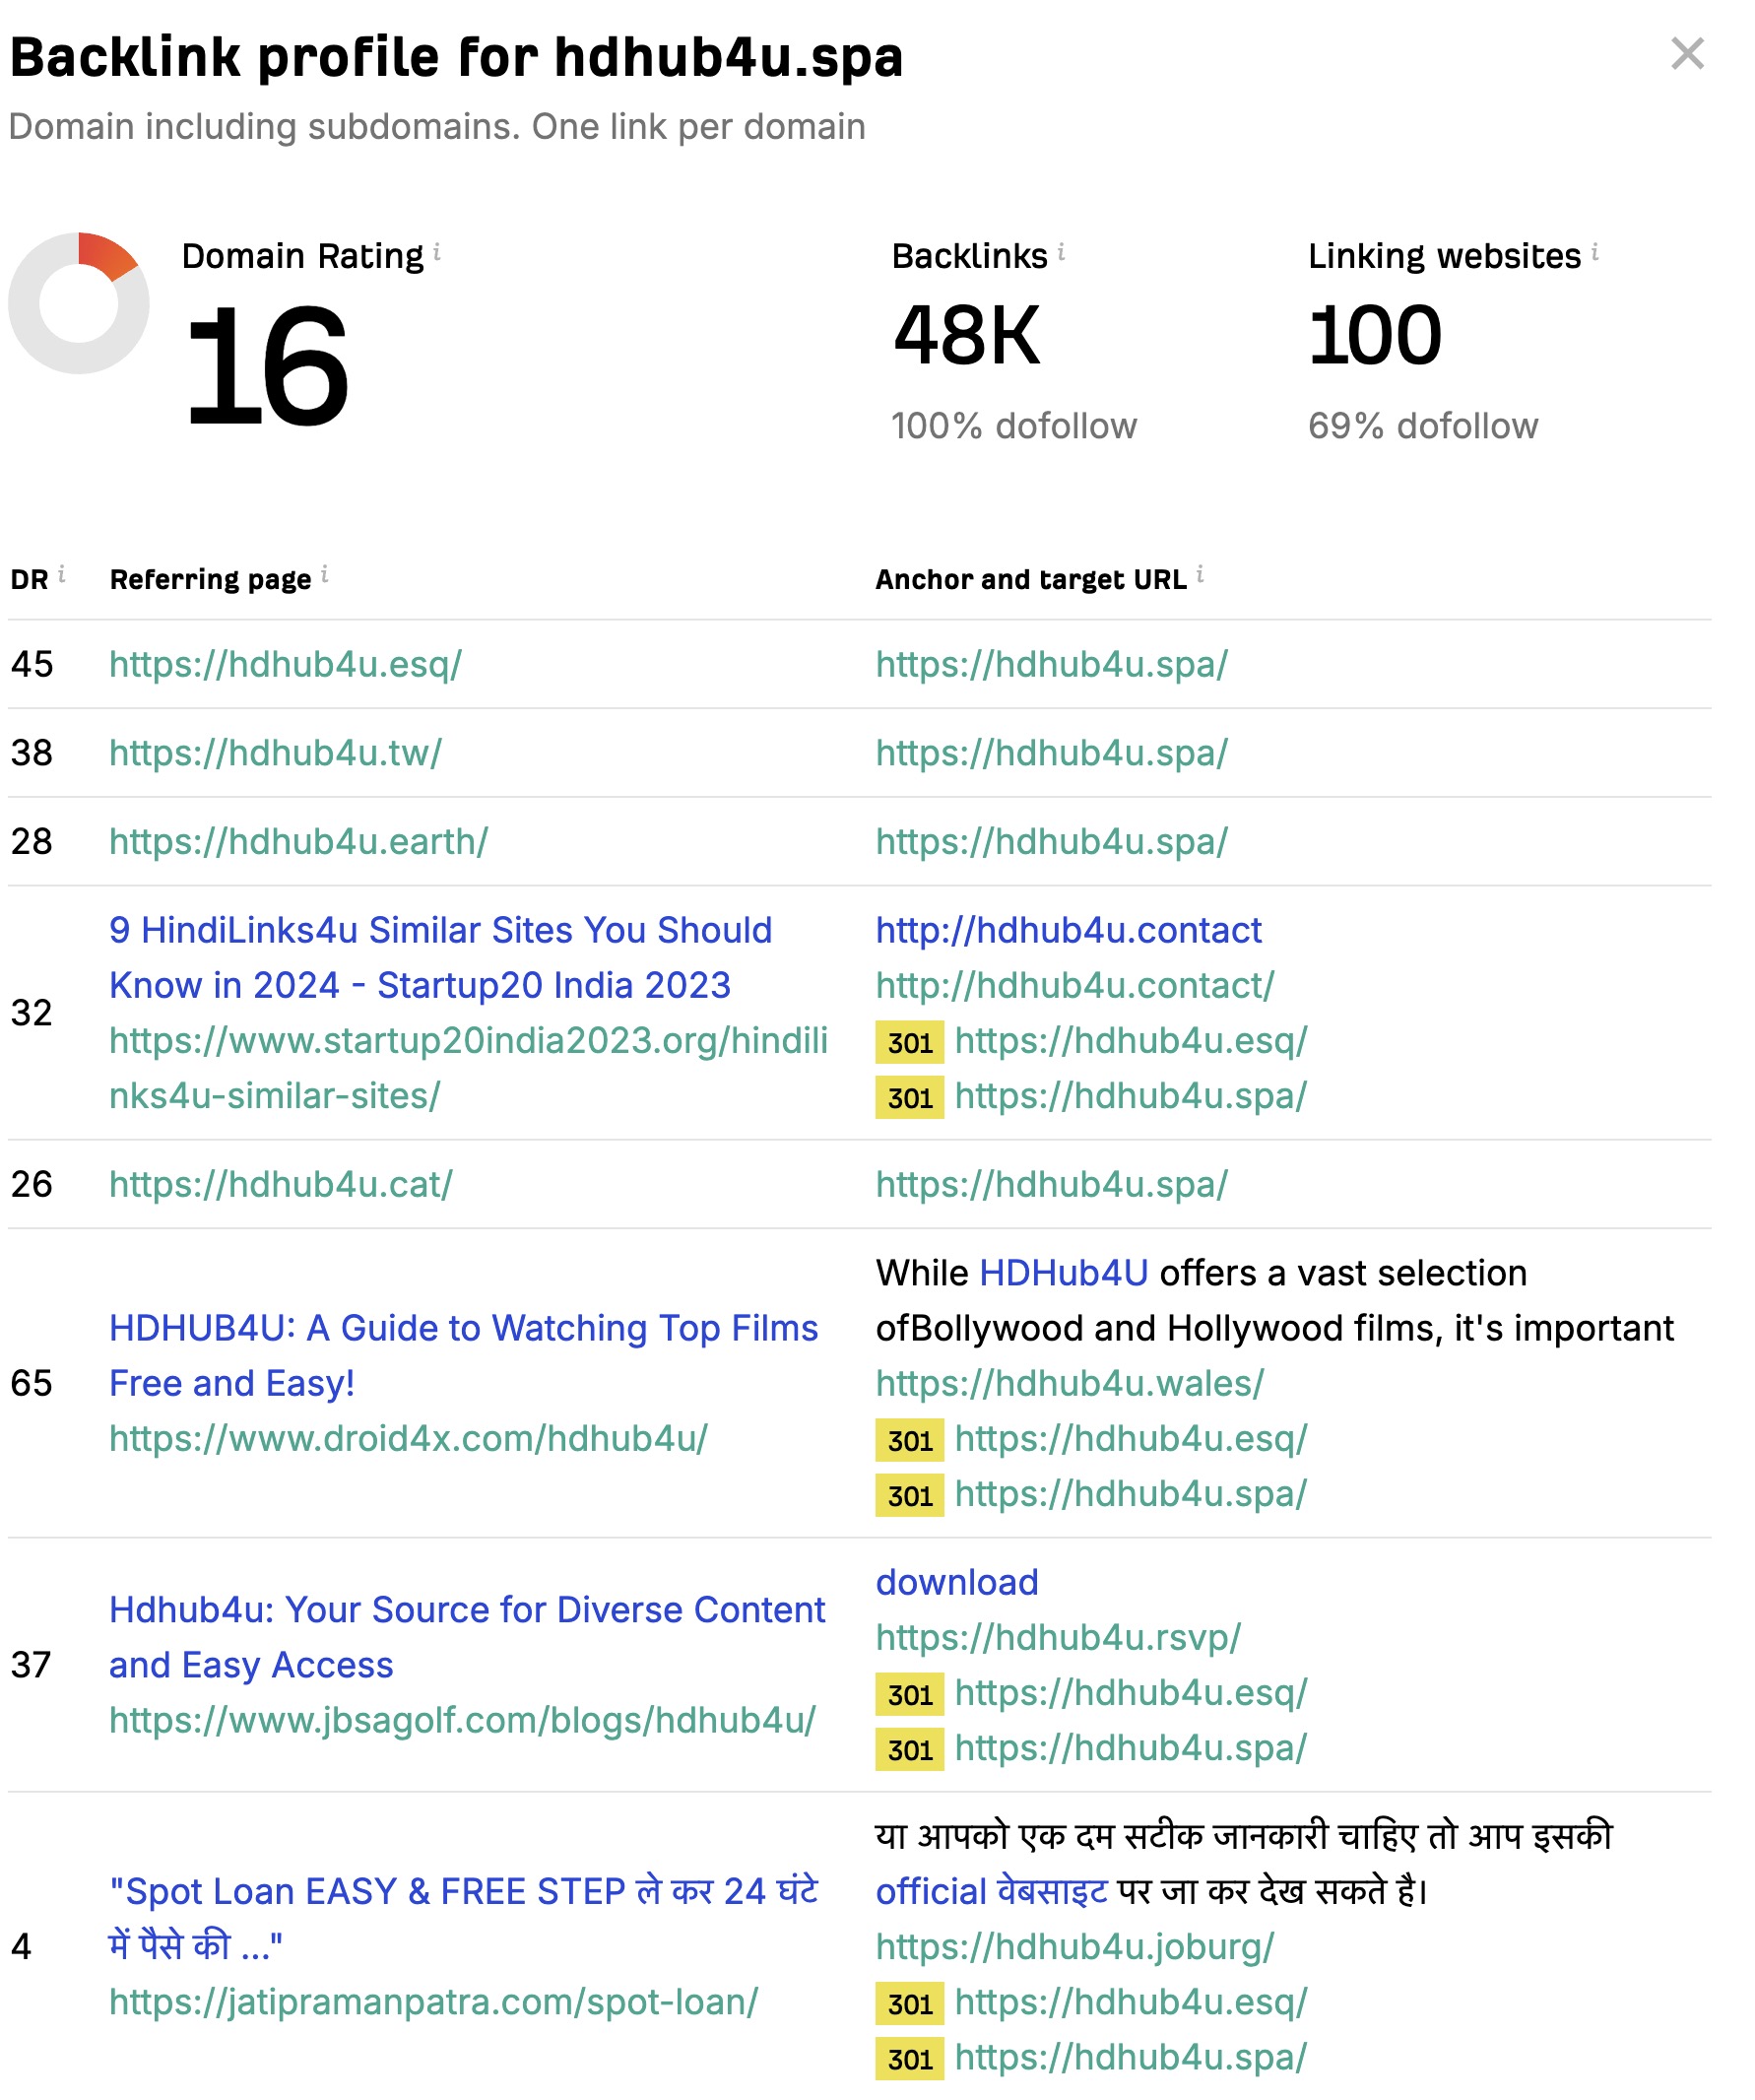Click the download anchor link

(957, 1582)
